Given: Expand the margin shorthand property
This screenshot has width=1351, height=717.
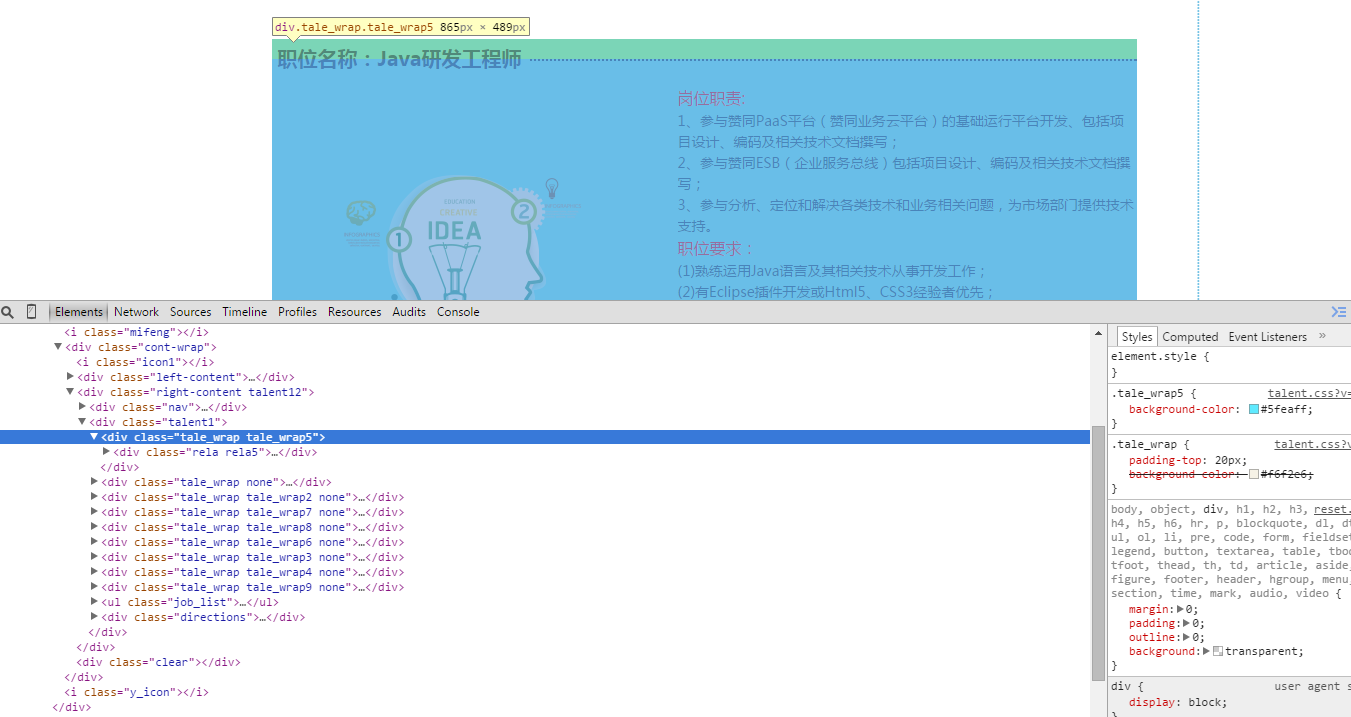Looking at the screenshot, I should click(x=1180, y=609).
